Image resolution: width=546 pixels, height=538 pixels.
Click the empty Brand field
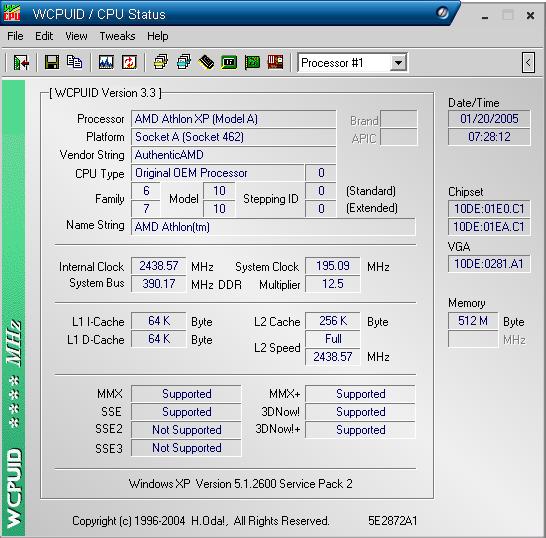(x=399, y=119)
